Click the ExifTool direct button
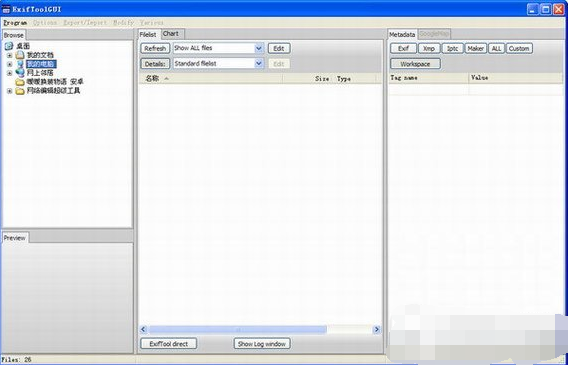Image resolution: width=568 pixels, height=365 pixels. (x=169, y=344)
